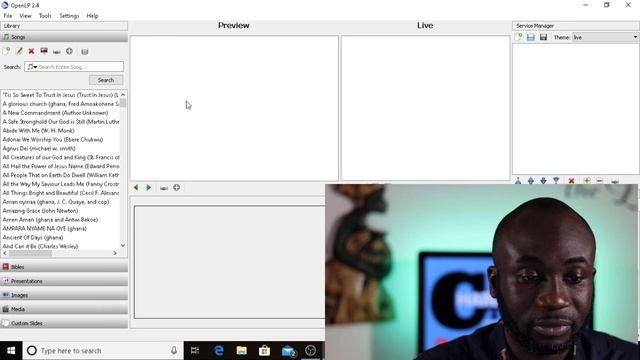Viewport: 640px width, 360px height.
Task: Select song Abide With Me (W. H. Monk)
Action: point(38,131)
